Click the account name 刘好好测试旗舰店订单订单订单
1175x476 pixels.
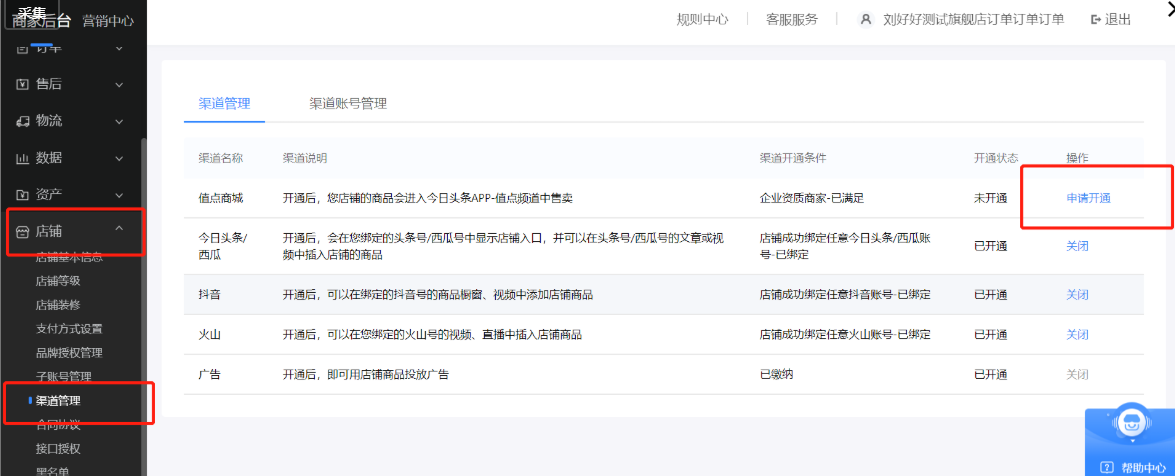(973, 19)
